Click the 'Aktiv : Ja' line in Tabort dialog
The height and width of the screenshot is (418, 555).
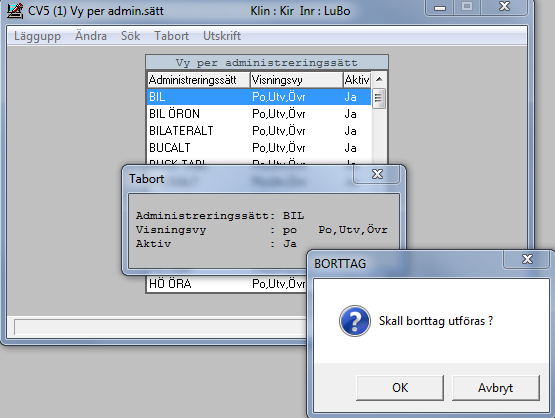point(216,244)
